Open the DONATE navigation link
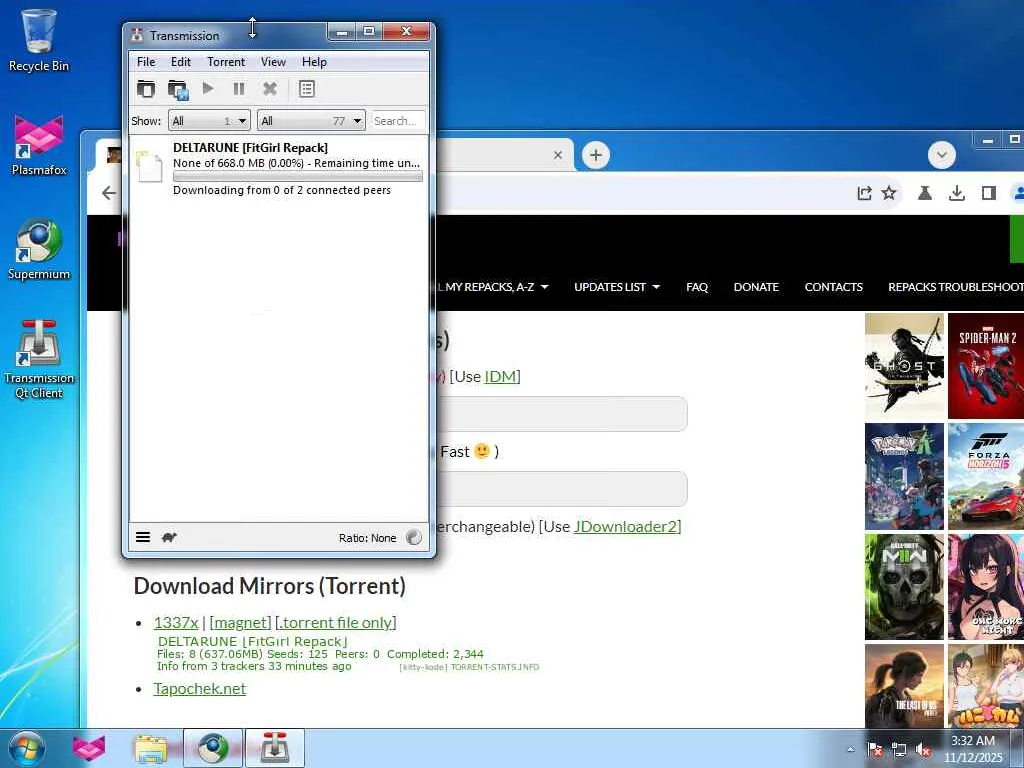 point(756,287)
